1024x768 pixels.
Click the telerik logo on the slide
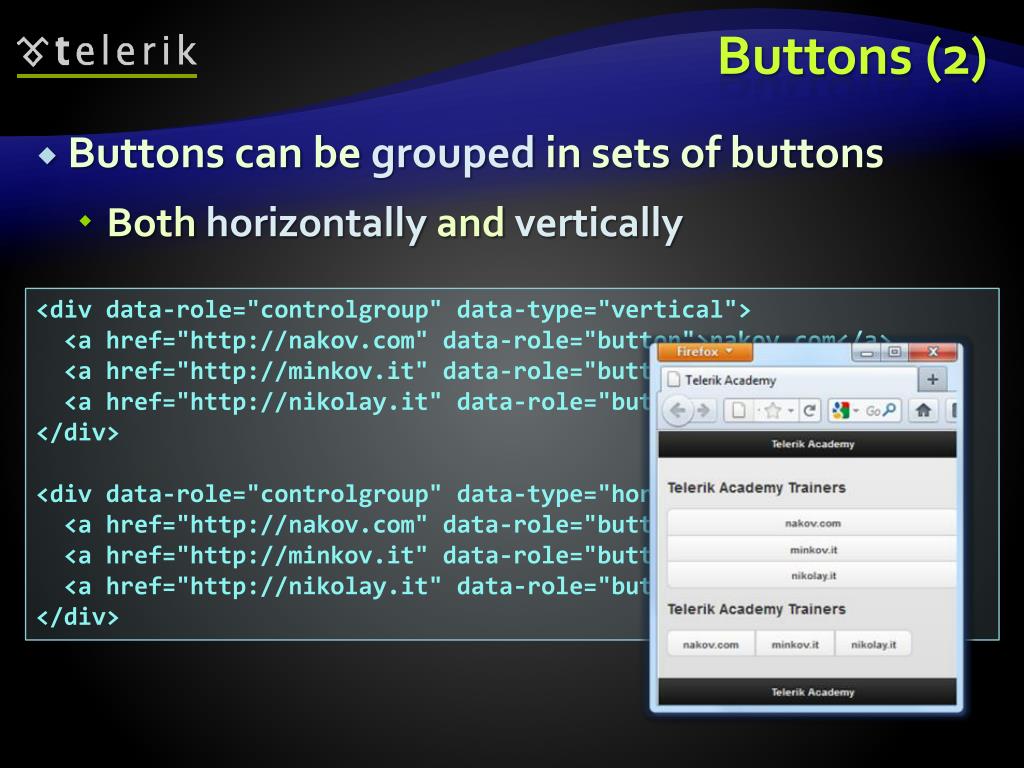[107, 54]
